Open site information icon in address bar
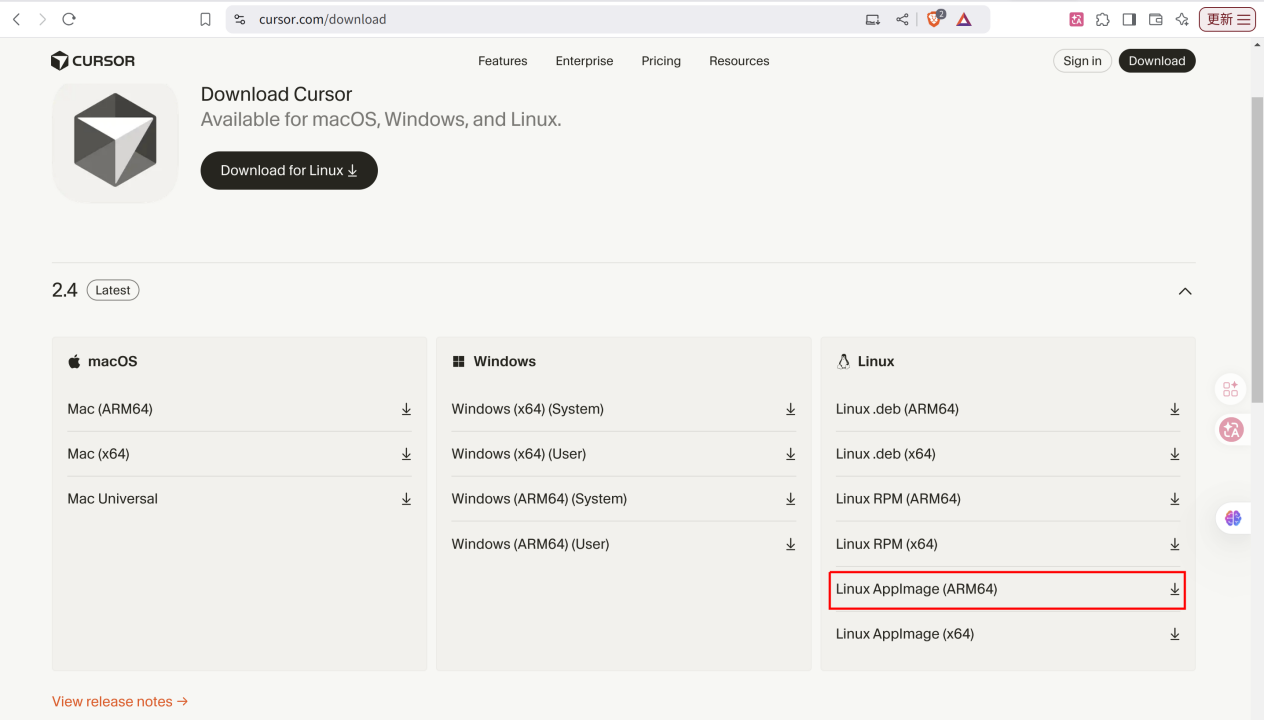 tap(239, 19)
